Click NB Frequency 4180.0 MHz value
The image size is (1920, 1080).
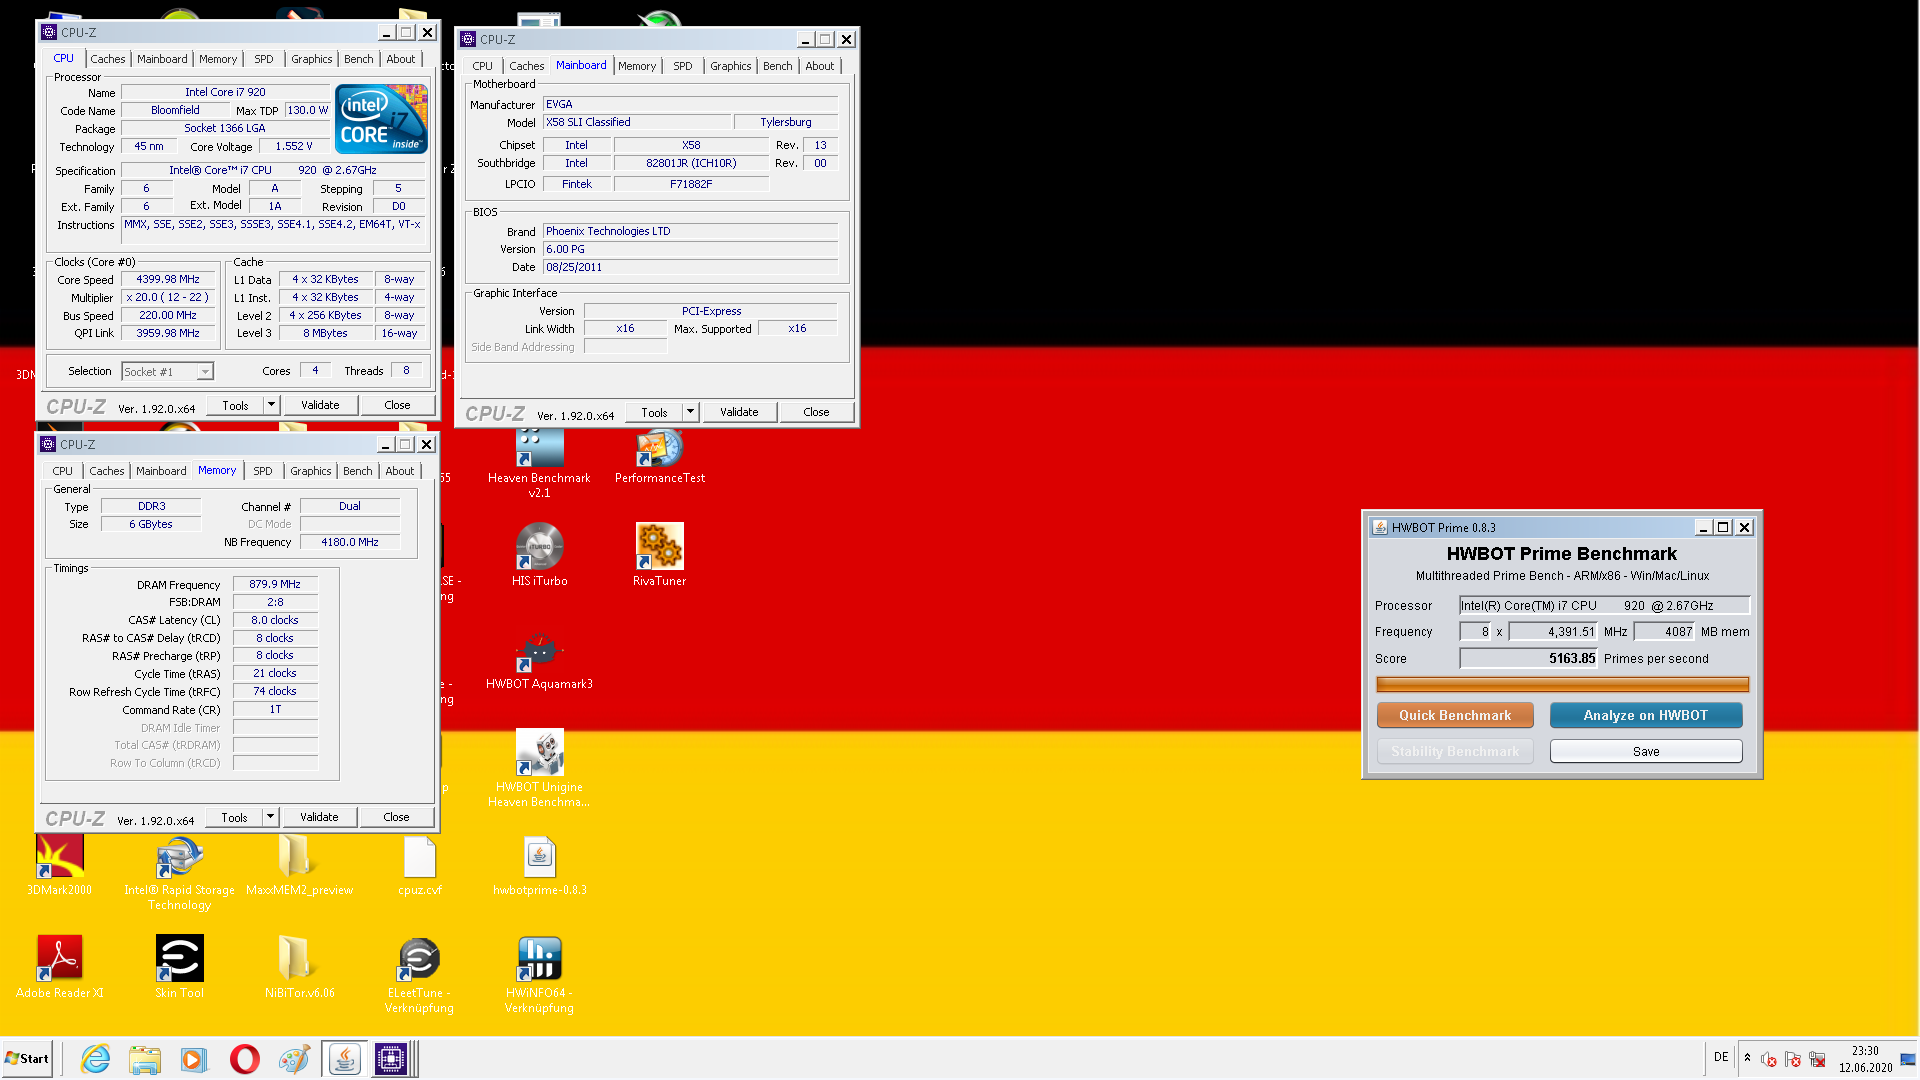click(x=349, y=542)
